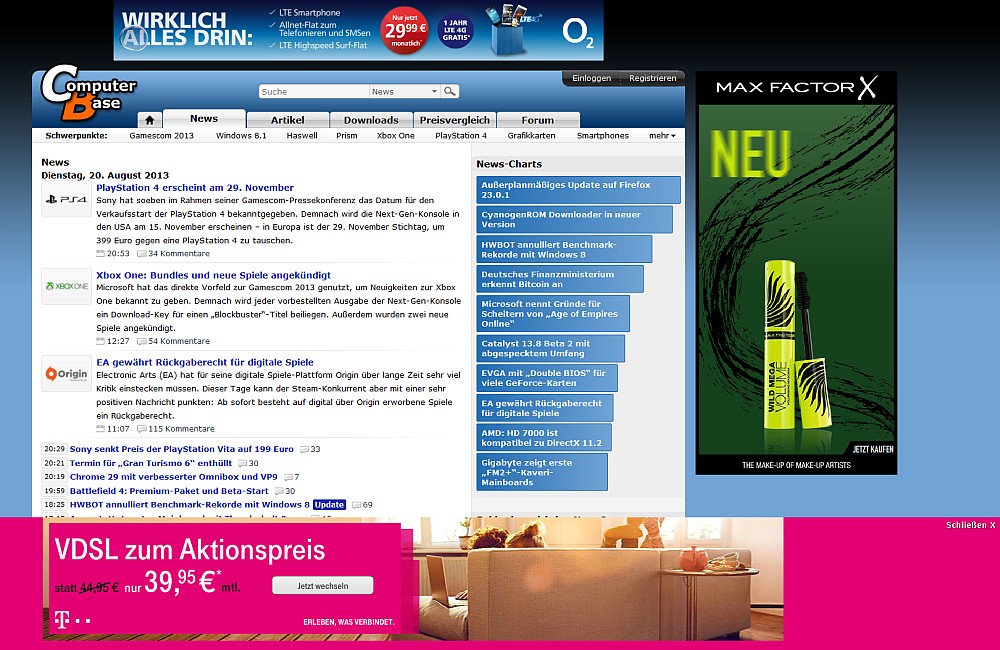Click the home icon tab
The image size is (1000, 650).
pos(149,120)
